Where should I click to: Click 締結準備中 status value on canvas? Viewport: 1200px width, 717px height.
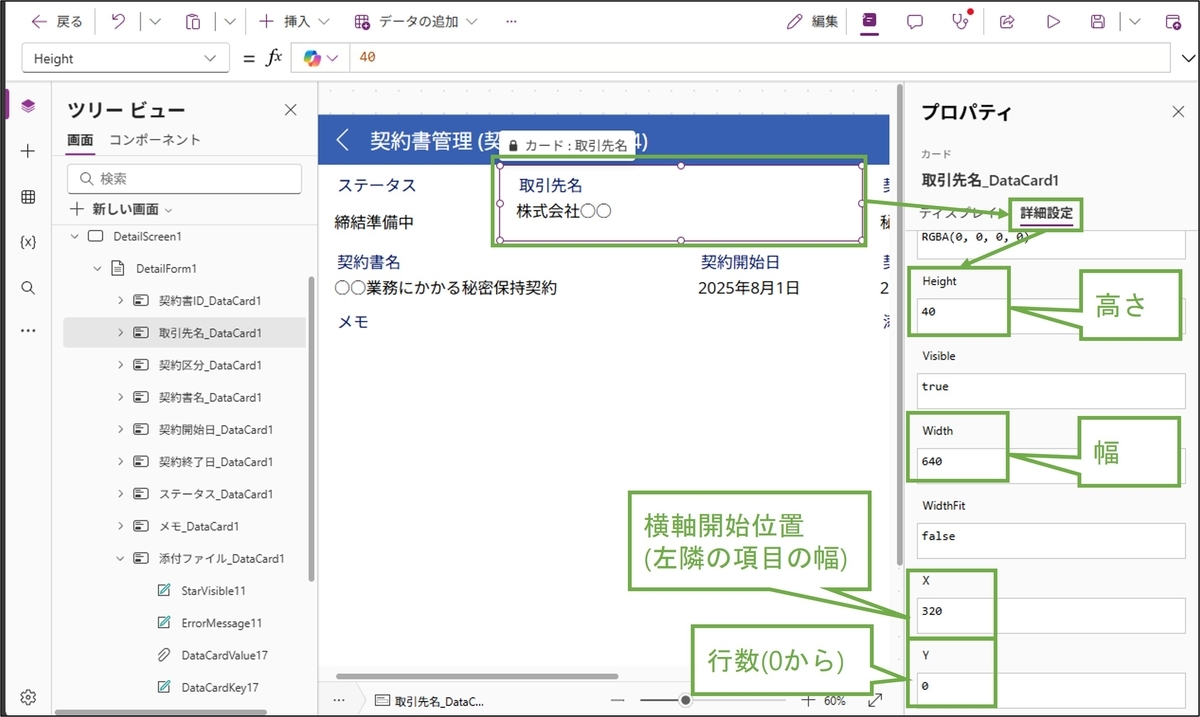click(x=374, y=222)
